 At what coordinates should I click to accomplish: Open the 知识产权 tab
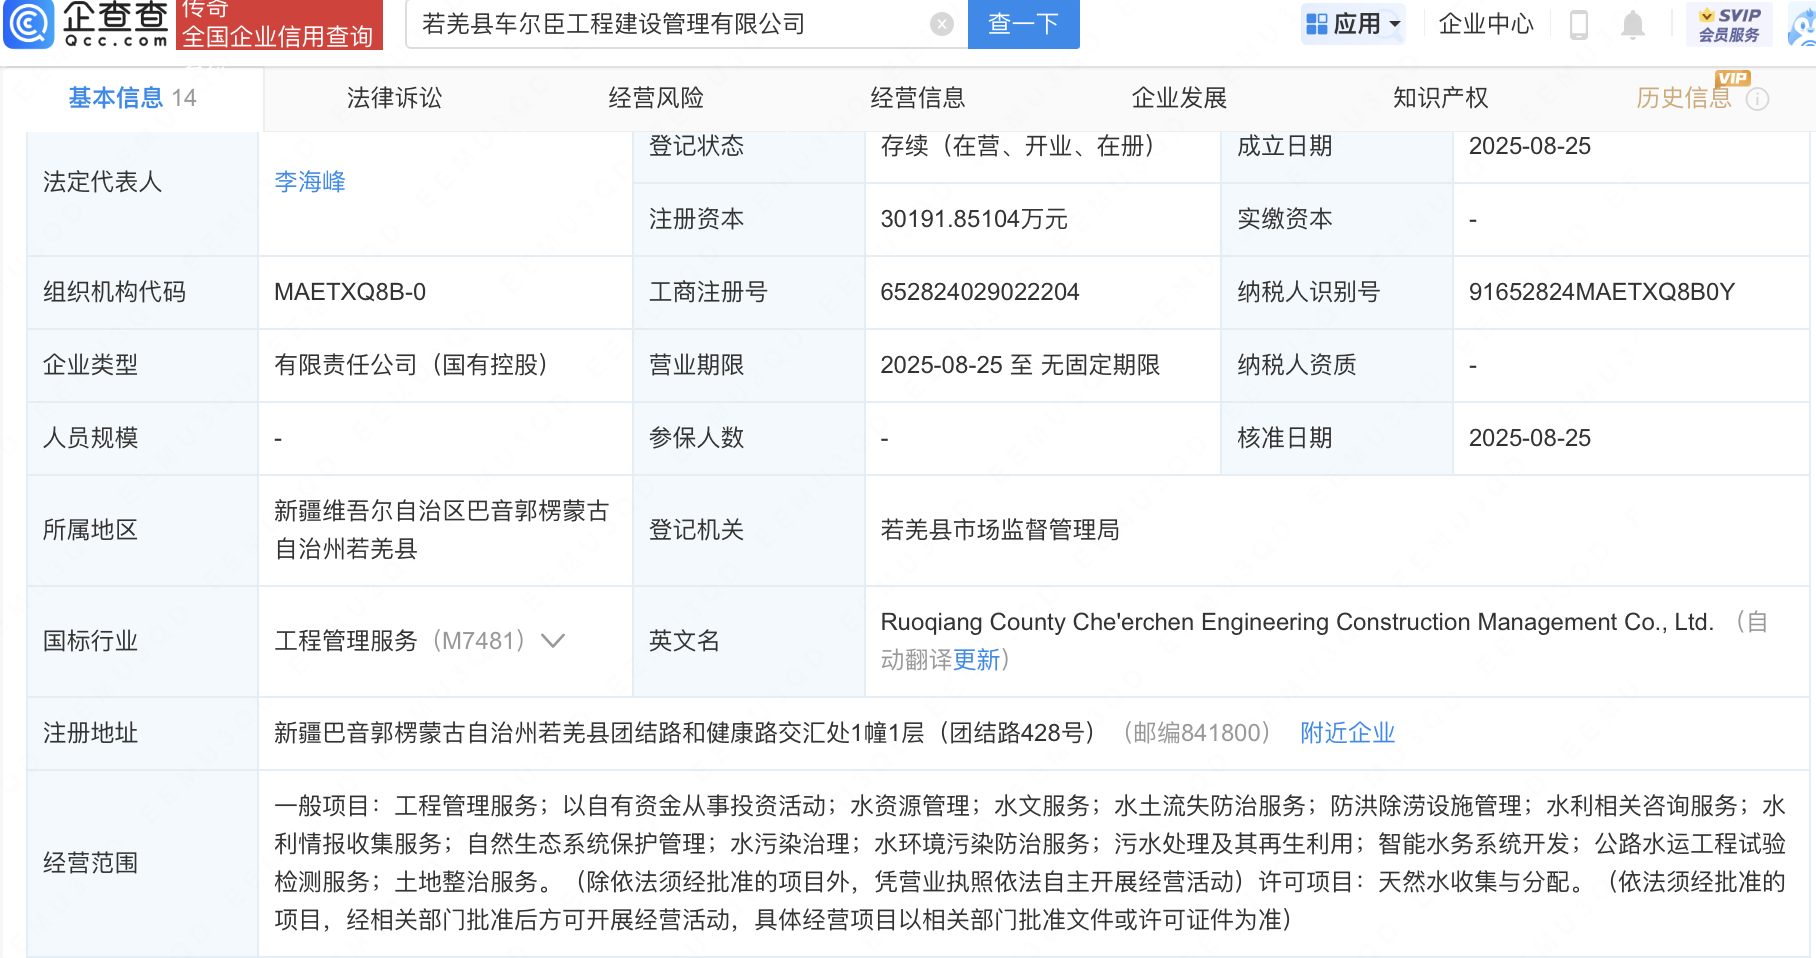[x=1440, y=98]
